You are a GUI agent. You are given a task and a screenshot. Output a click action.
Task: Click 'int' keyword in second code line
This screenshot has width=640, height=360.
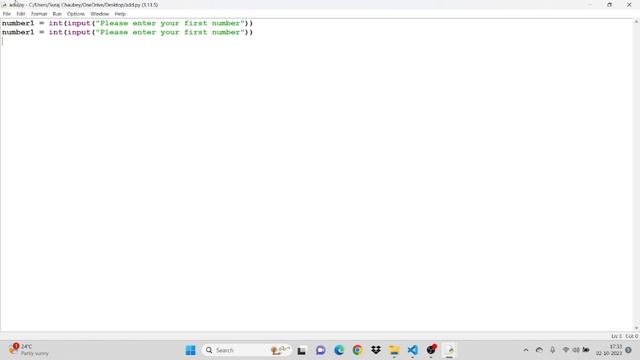56,32
